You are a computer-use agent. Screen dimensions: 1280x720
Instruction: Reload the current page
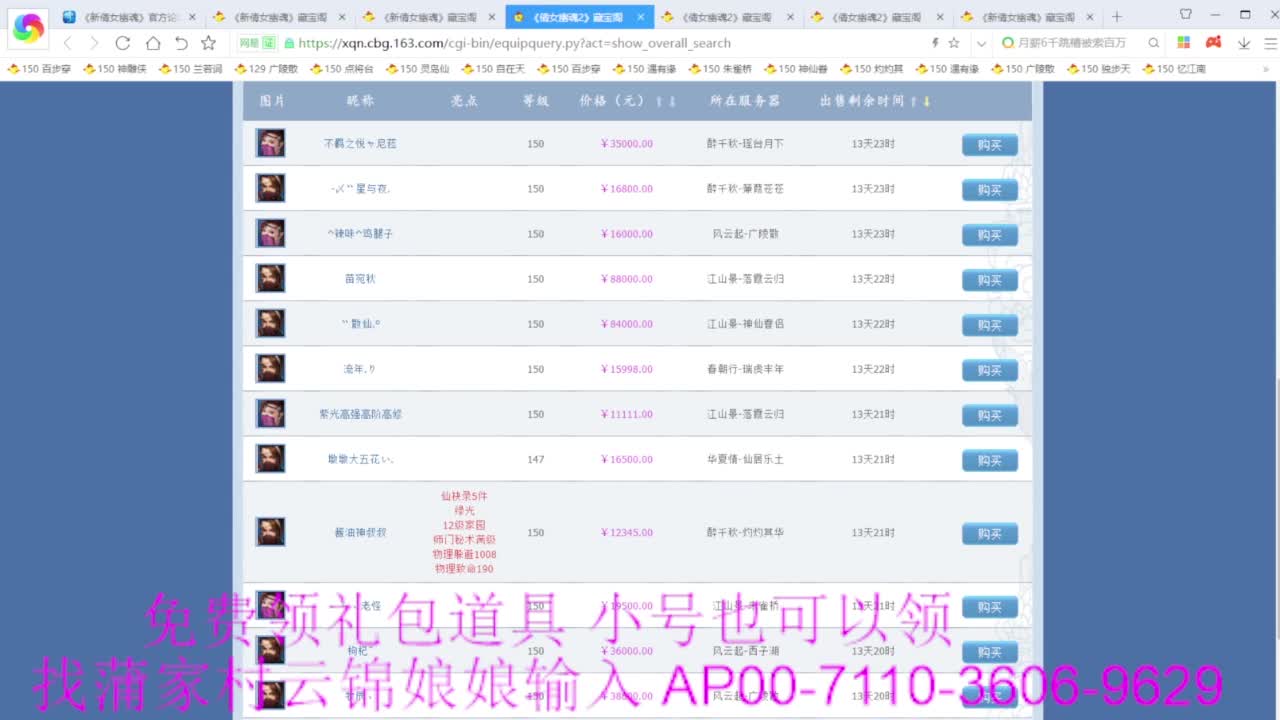pos(123,43)
